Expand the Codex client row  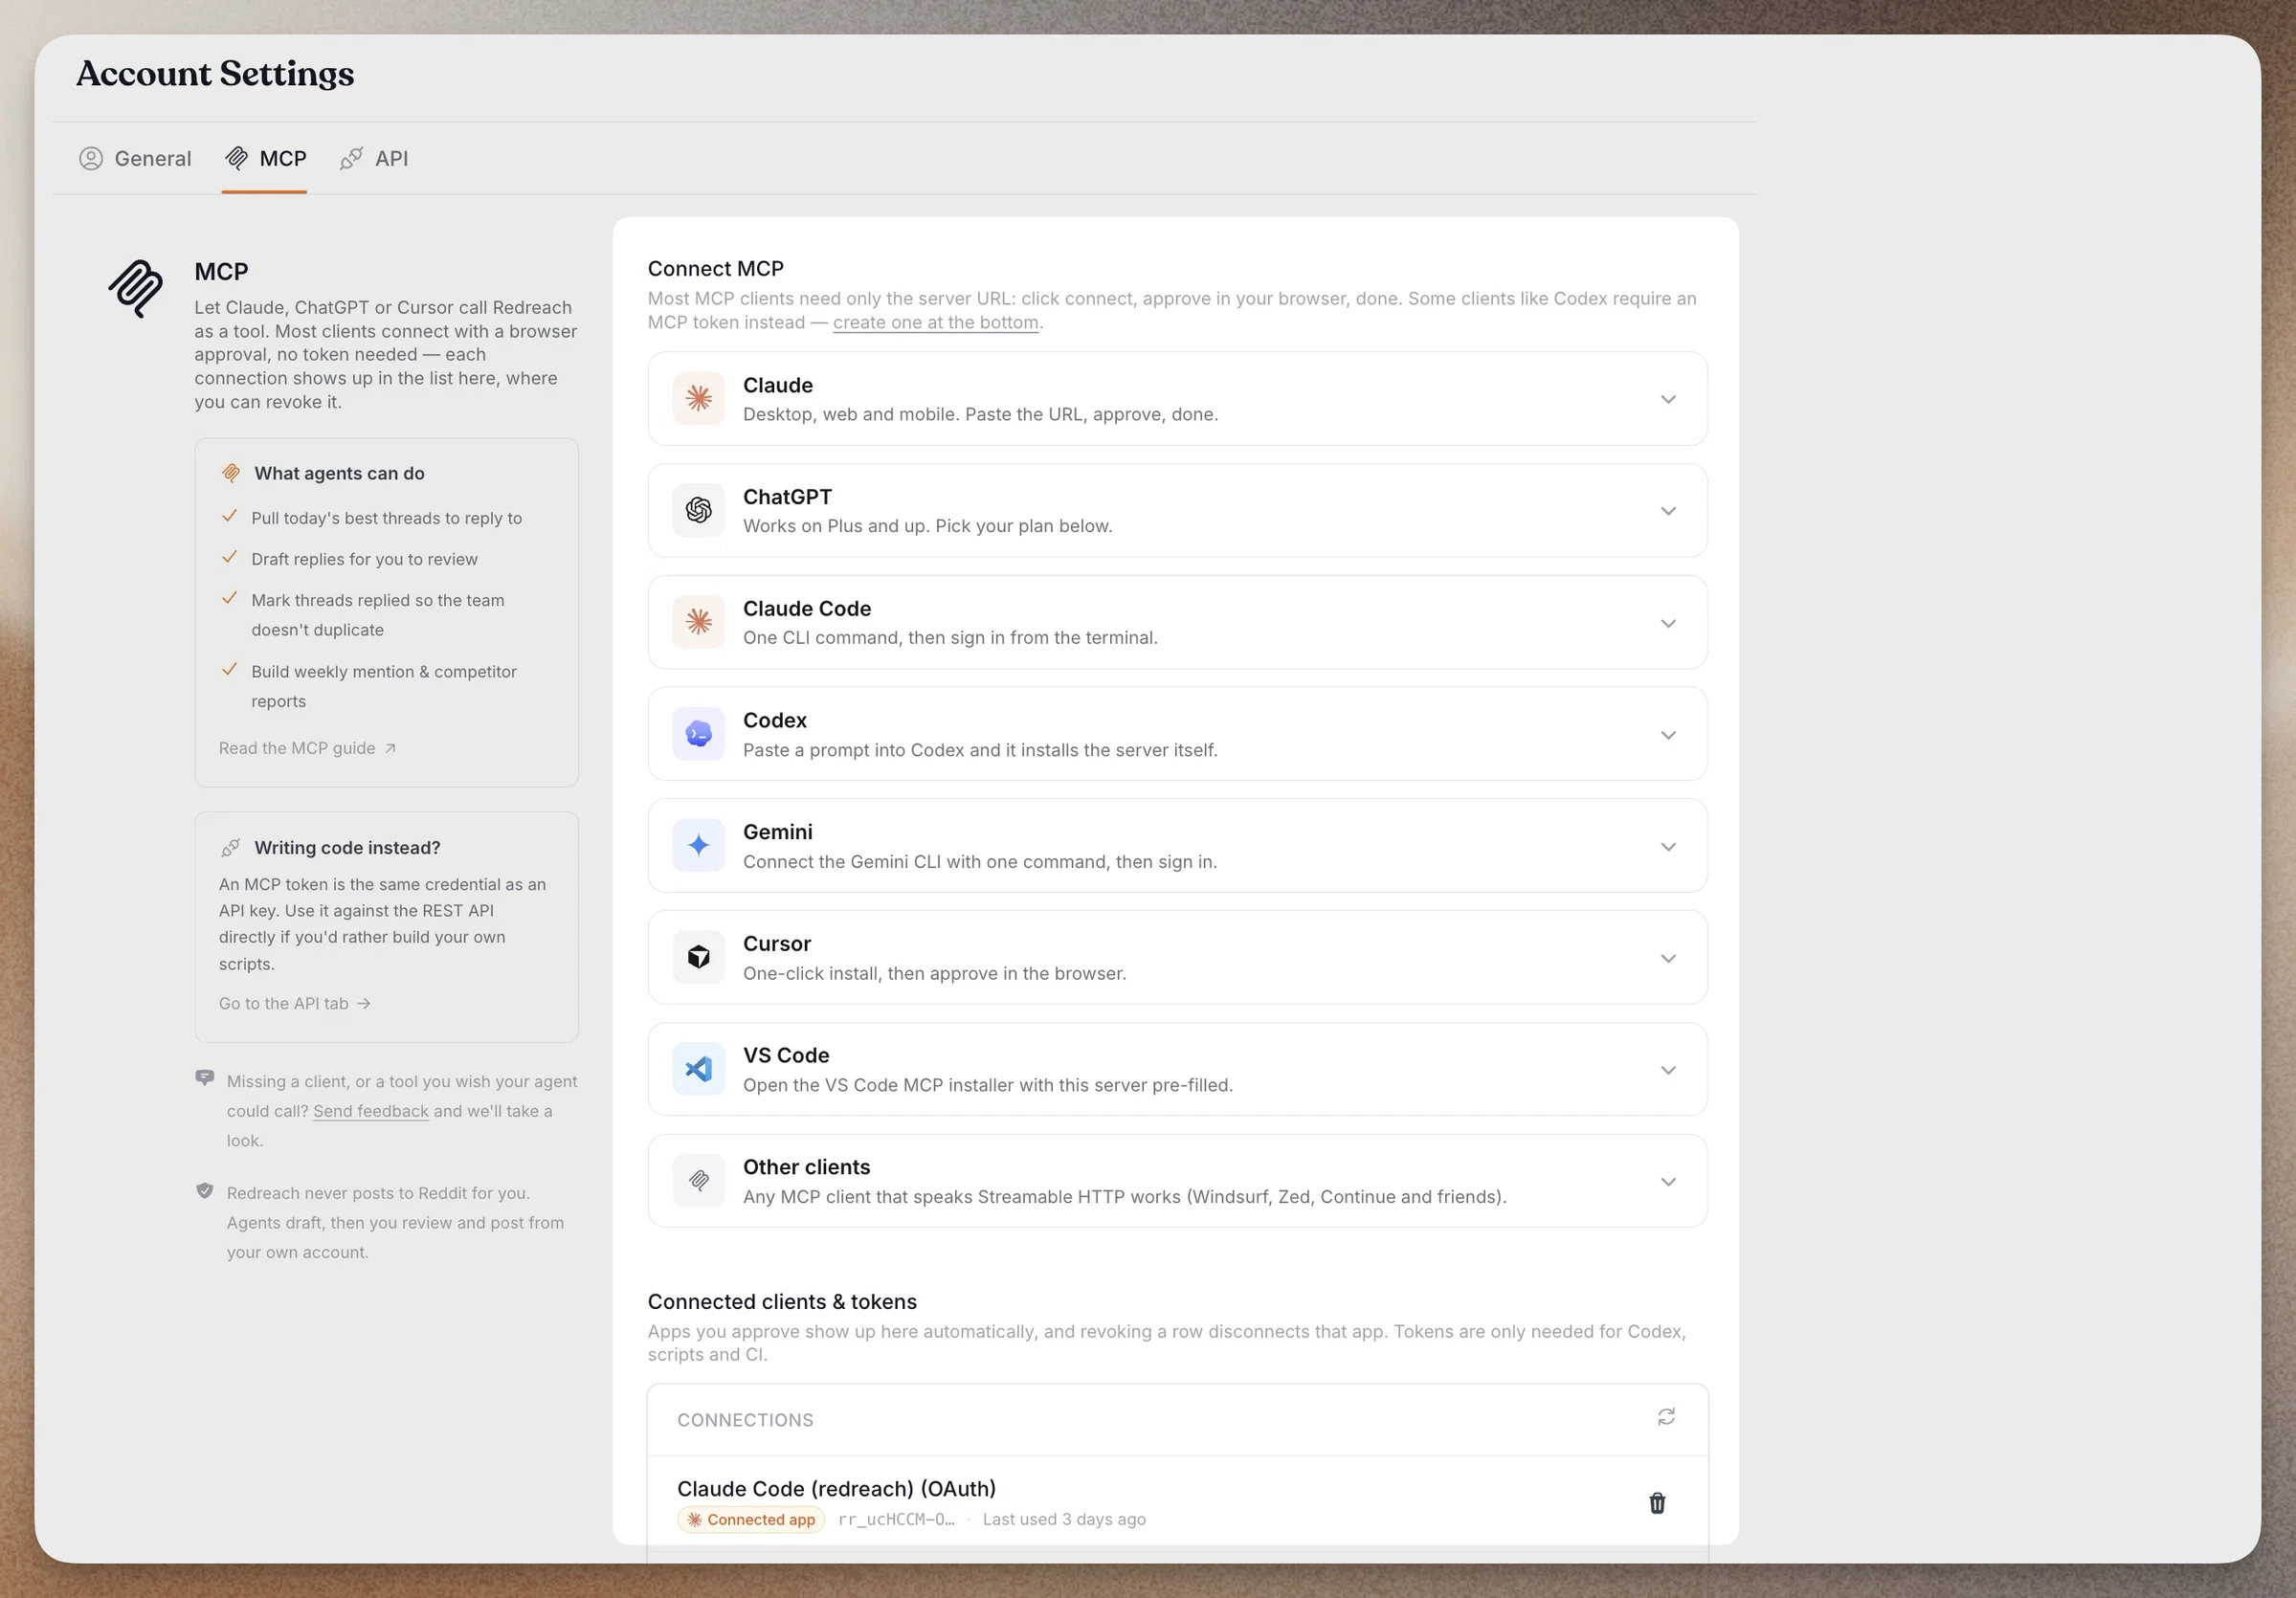click(x=1177, y=734)
